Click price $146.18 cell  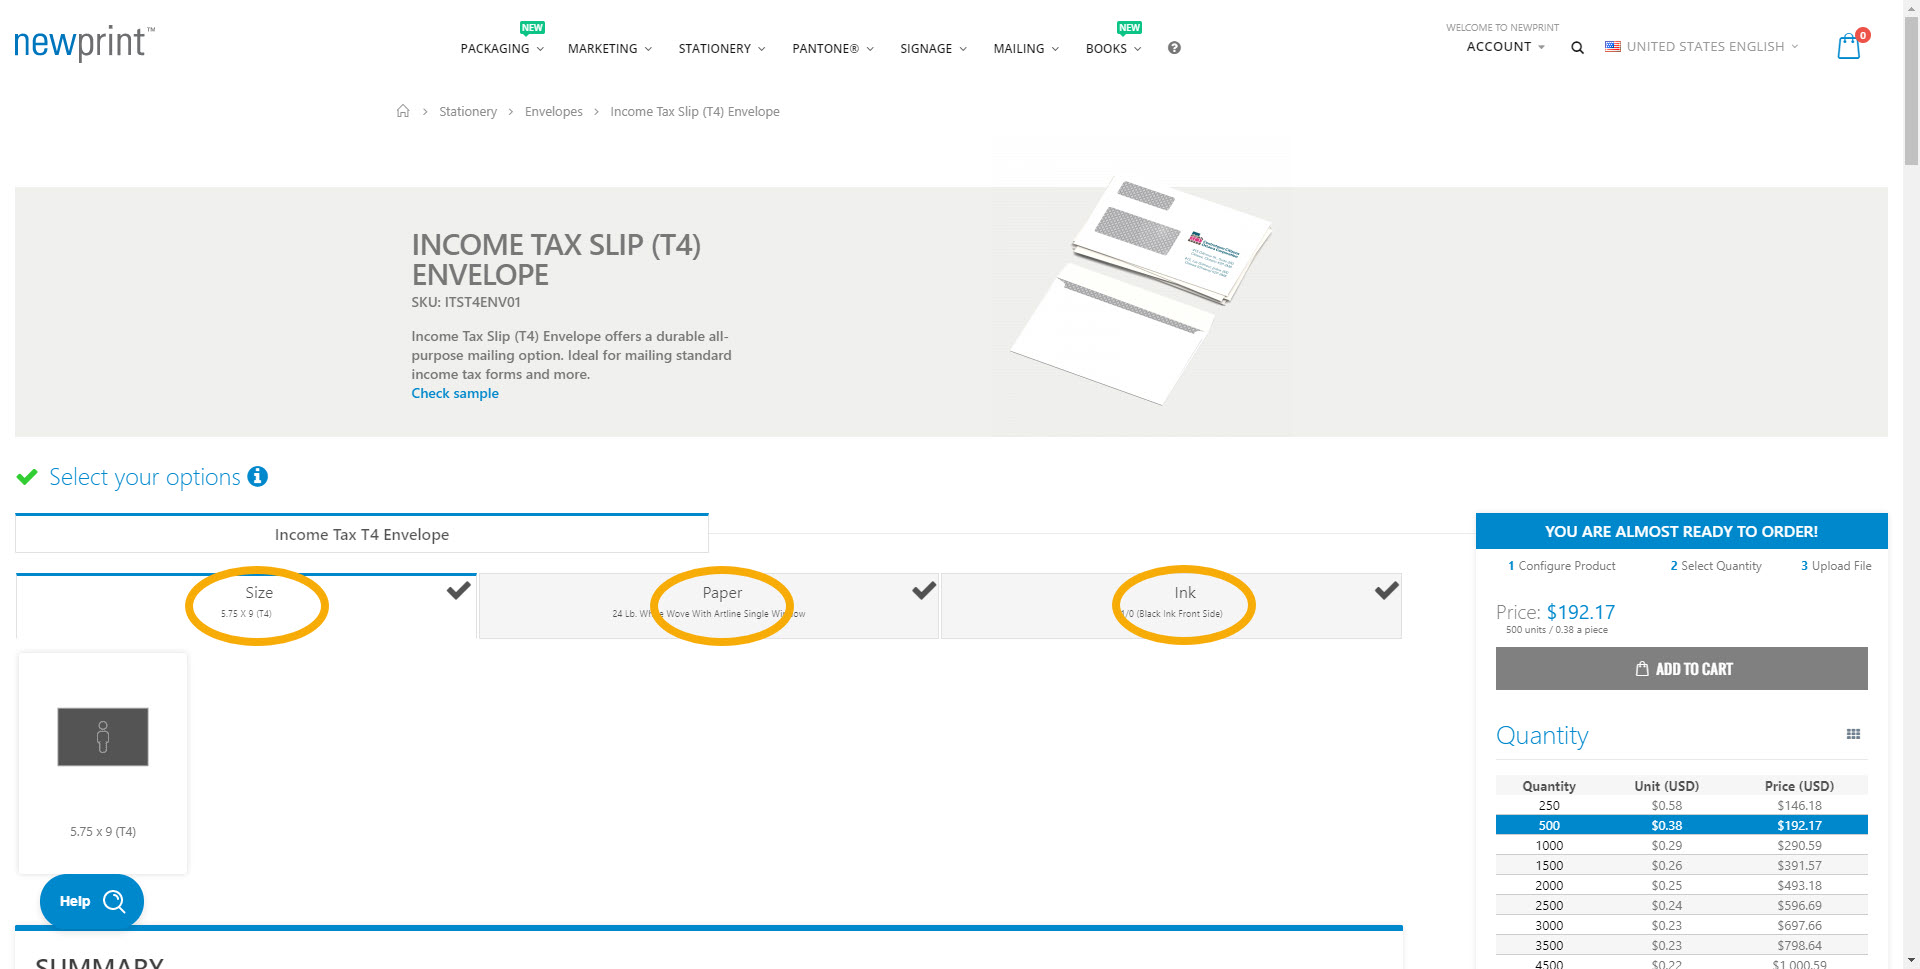click(1799, 806)
